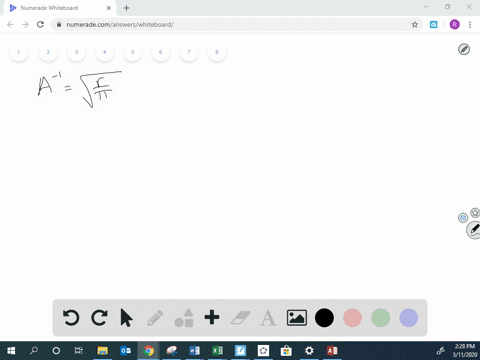Open a new browser tab

[126, 8]
